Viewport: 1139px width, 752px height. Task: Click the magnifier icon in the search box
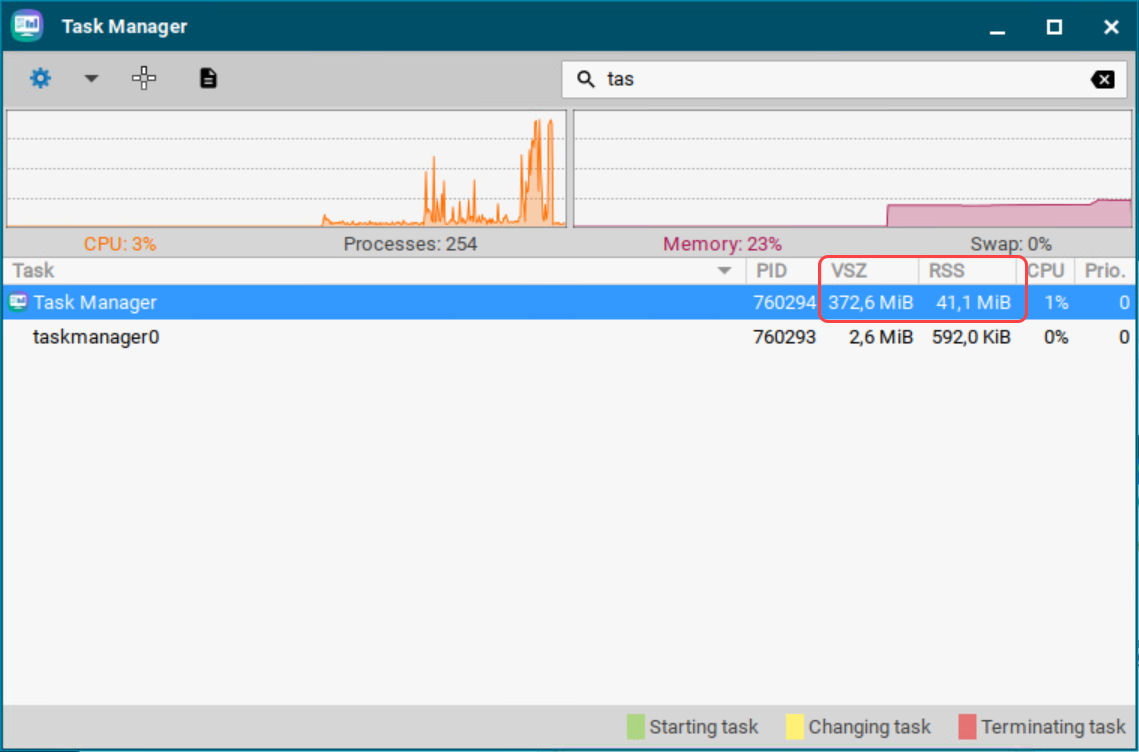588,78
